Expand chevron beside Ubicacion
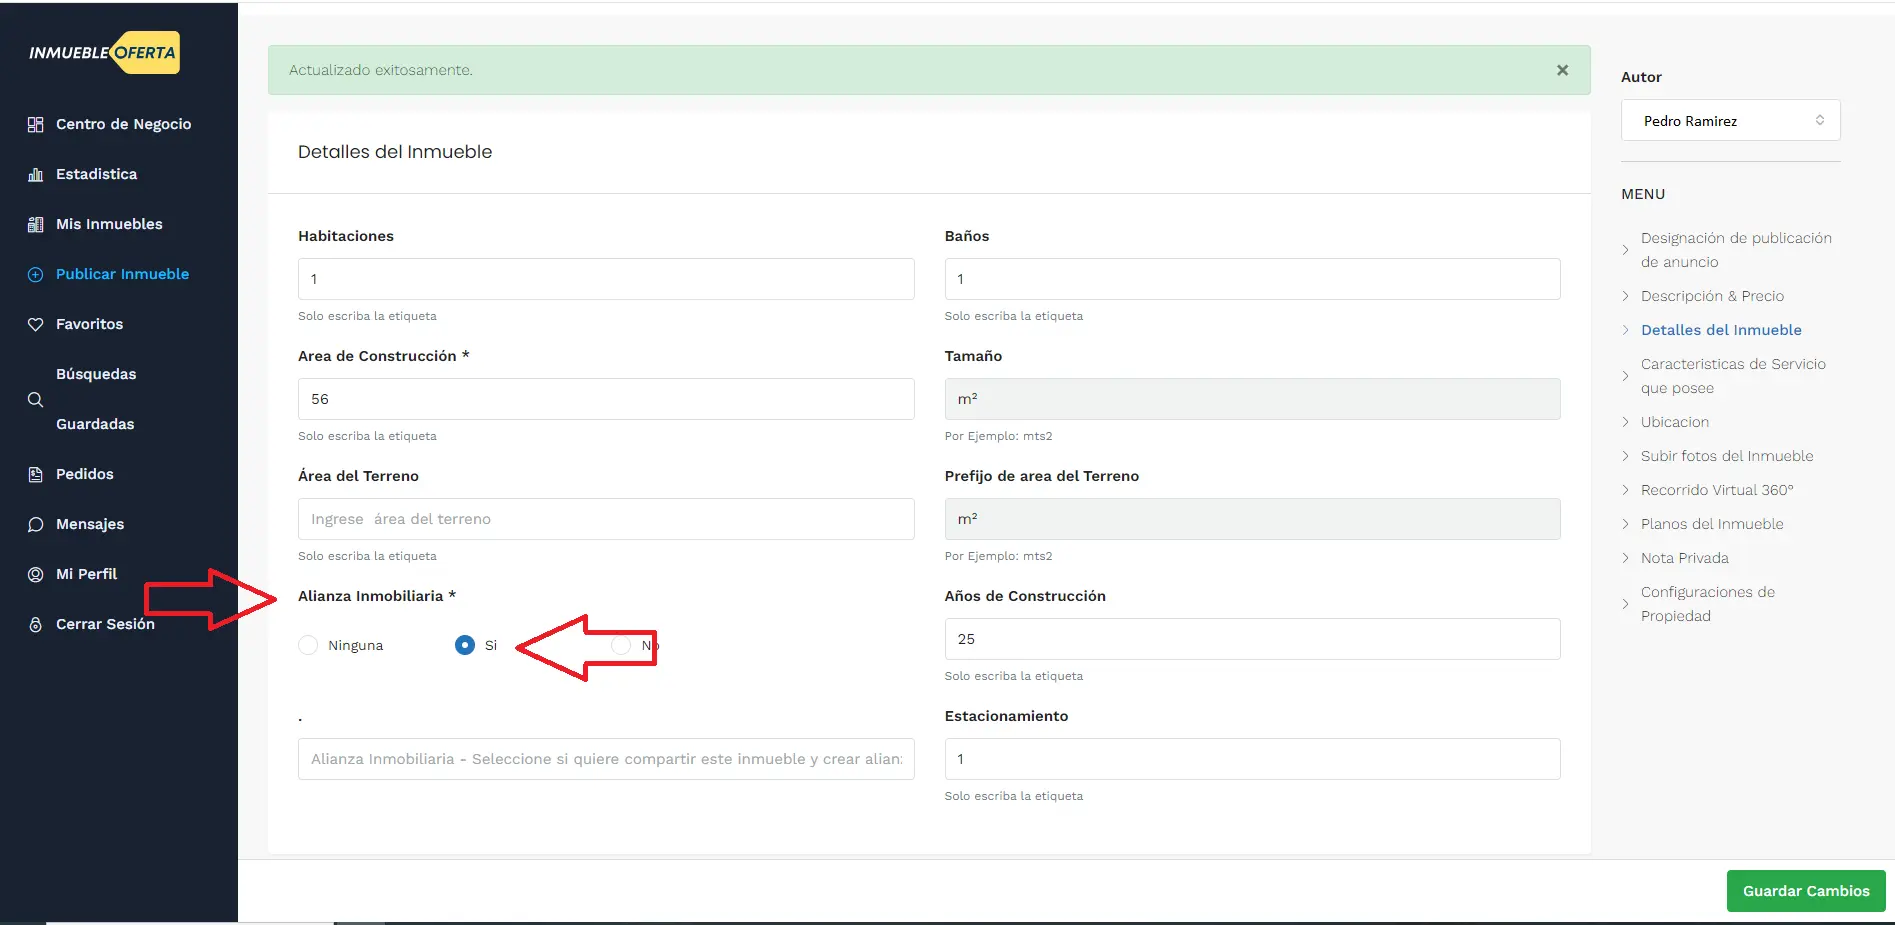The image size is (1895, 925). 1625,422
